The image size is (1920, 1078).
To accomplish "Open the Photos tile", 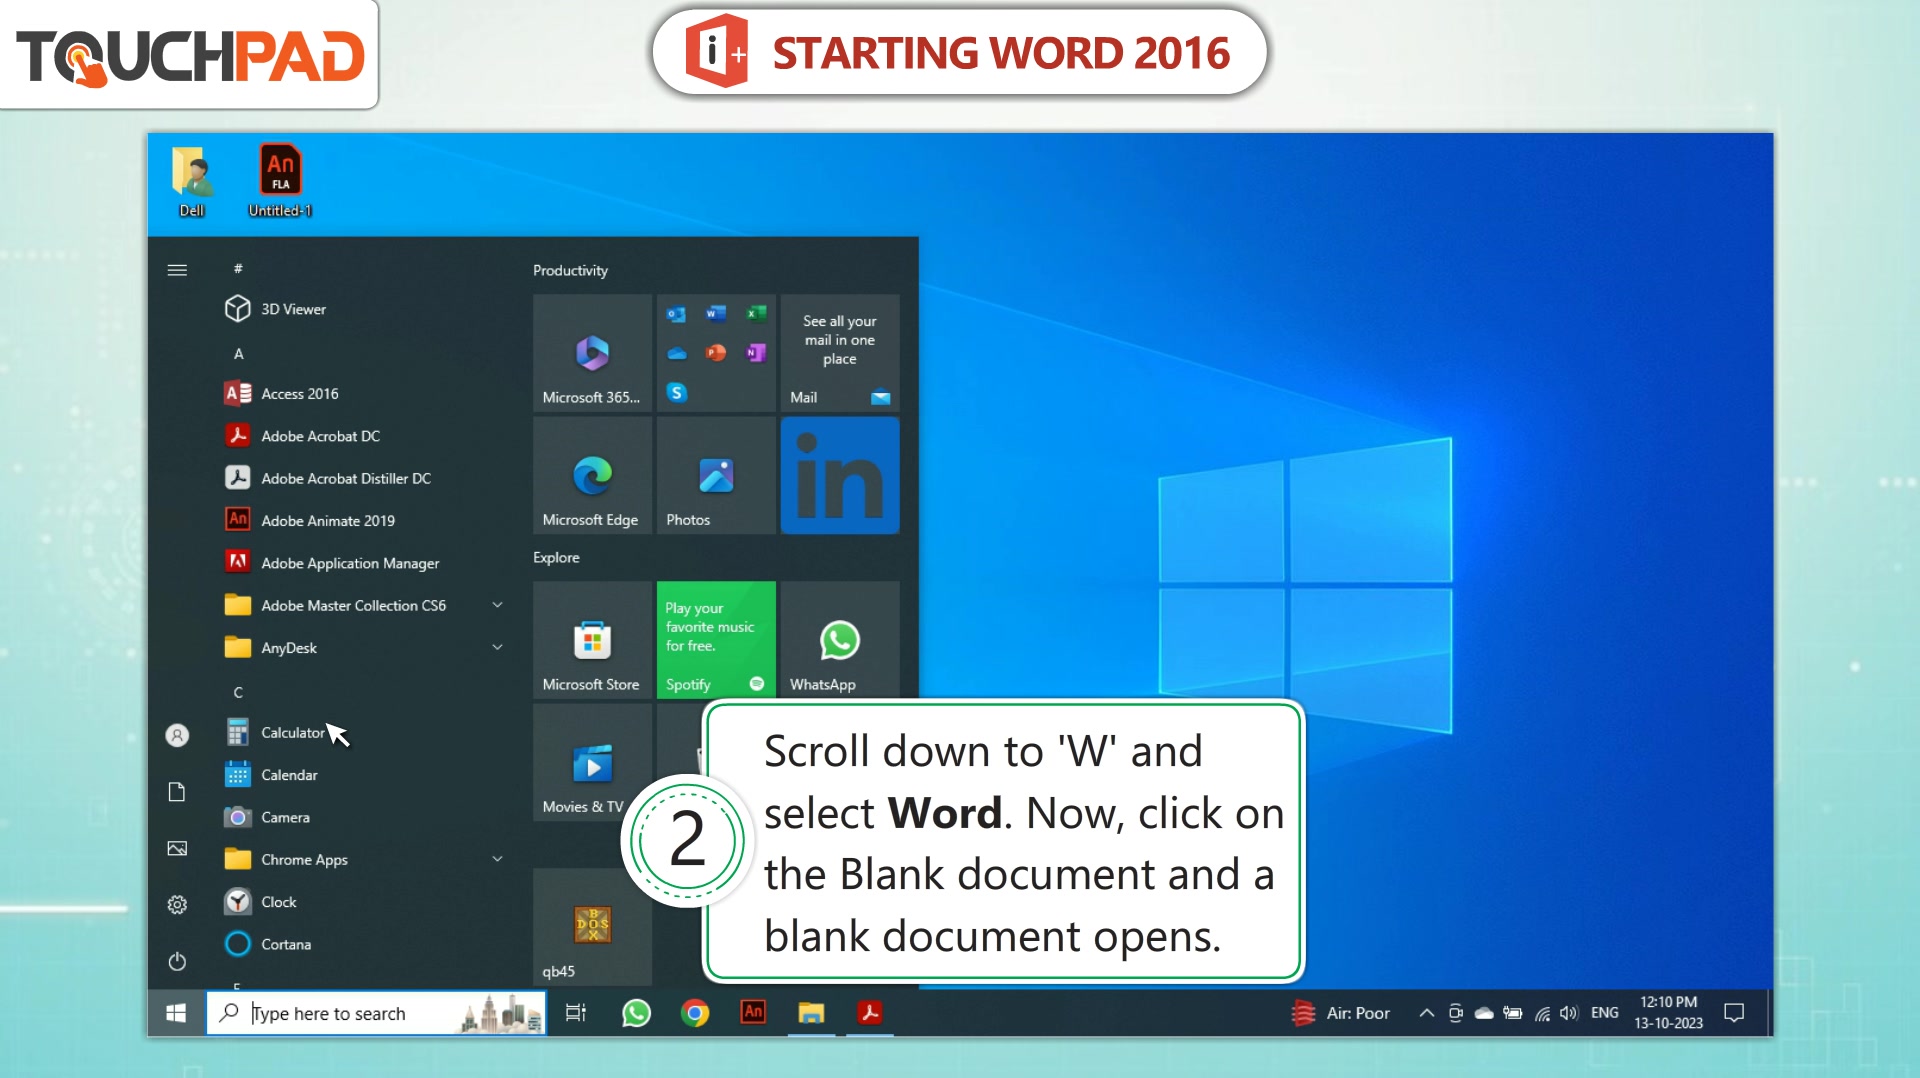I will [716, 476].
